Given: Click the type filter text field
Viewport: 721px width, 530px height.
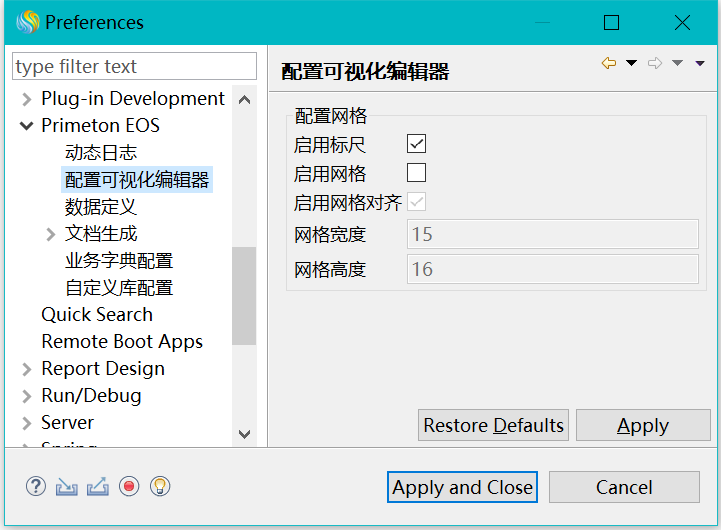Looking at the screenshot, I should (134, 67).
